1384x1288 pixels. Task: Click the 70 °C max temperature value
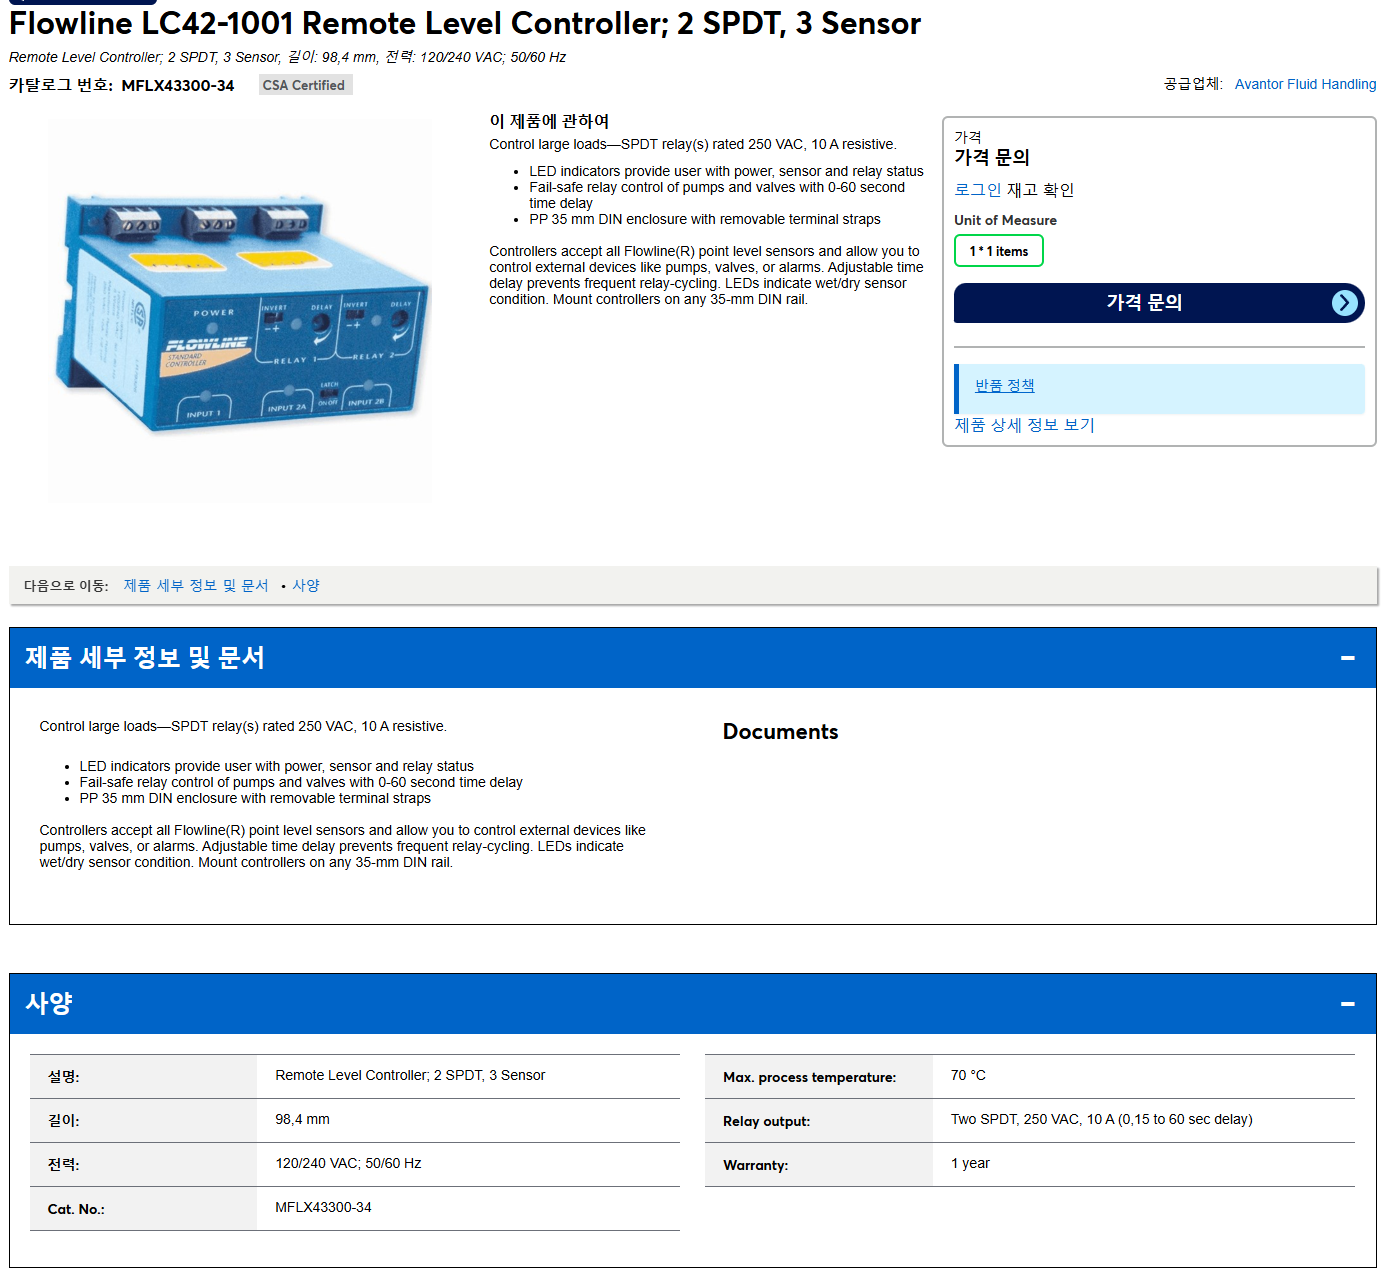point(968,1076)
